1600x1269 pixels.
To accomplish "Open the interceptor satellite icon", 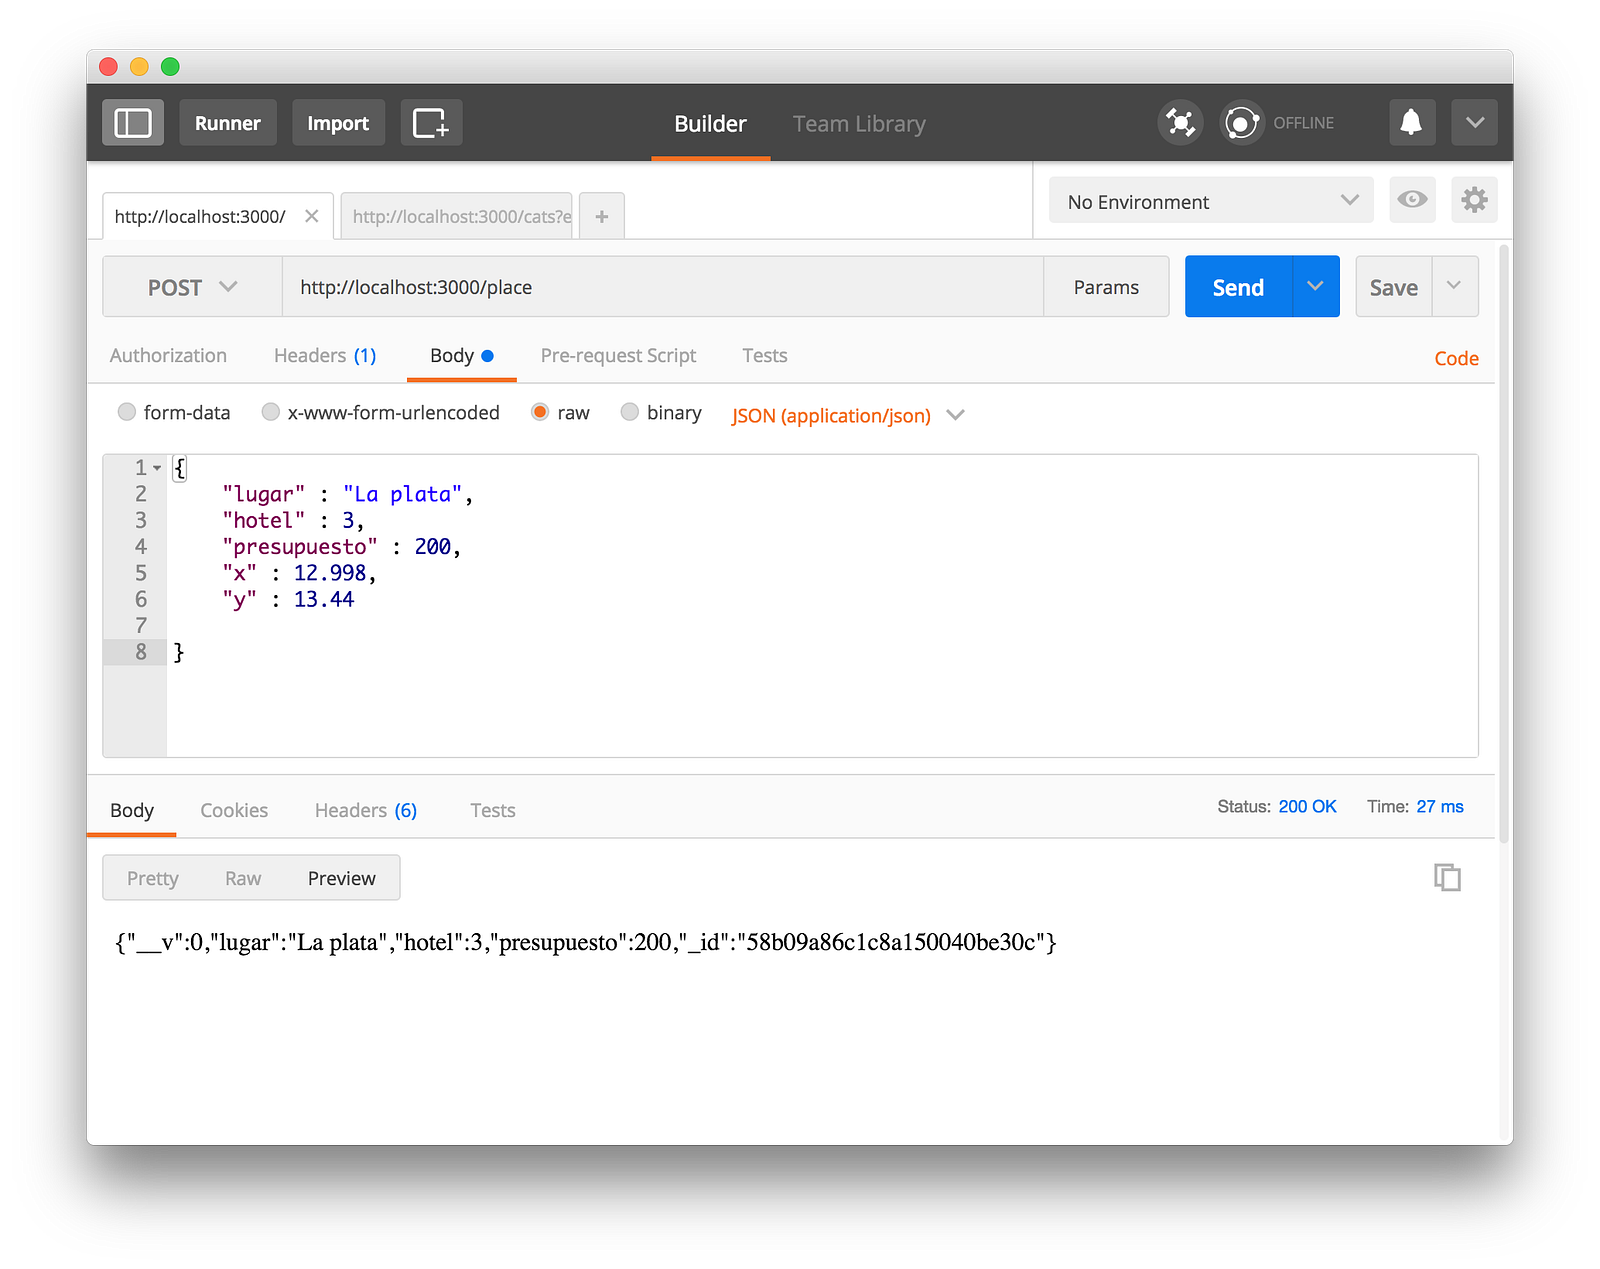I will pos(1180,123).
